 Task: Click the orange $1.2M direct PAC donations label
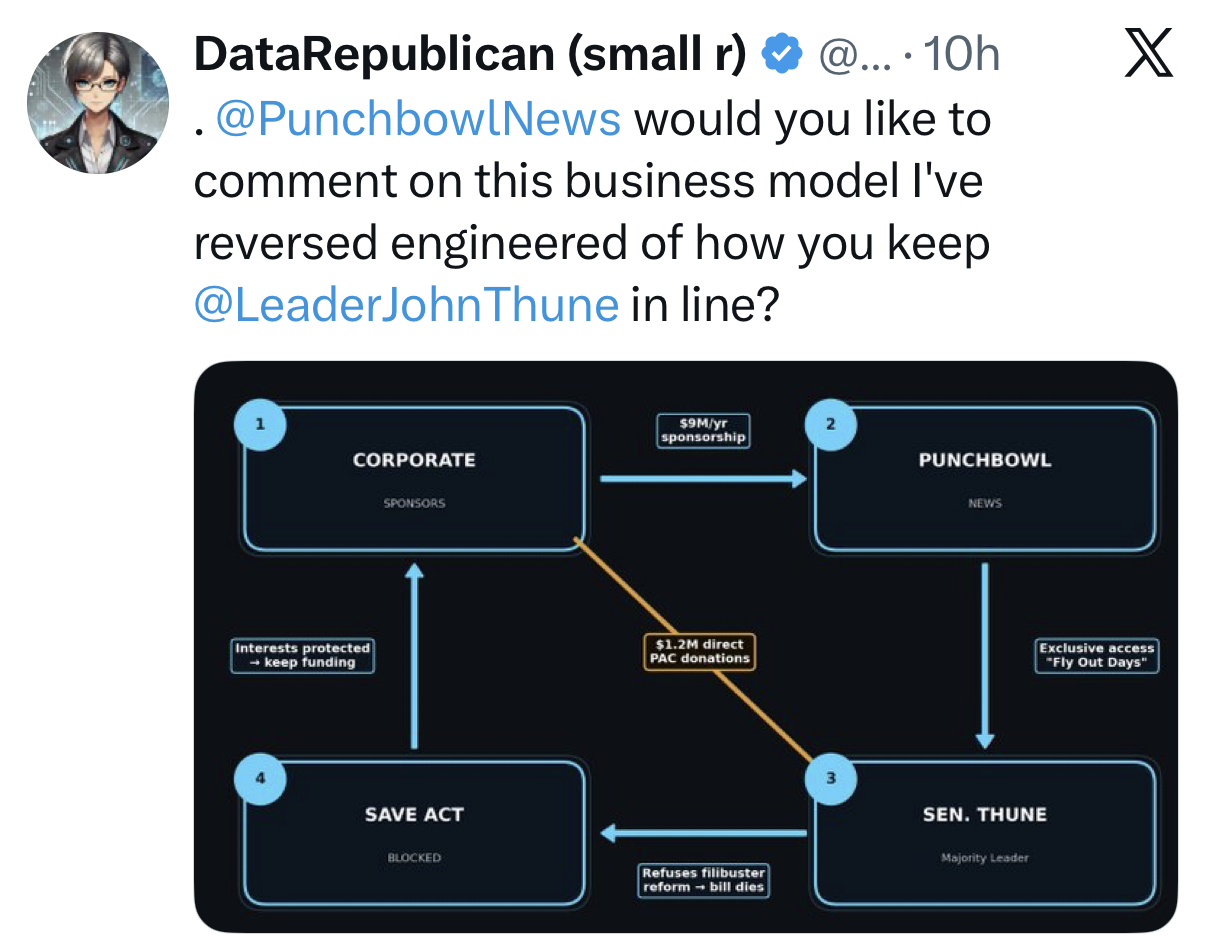699,652
